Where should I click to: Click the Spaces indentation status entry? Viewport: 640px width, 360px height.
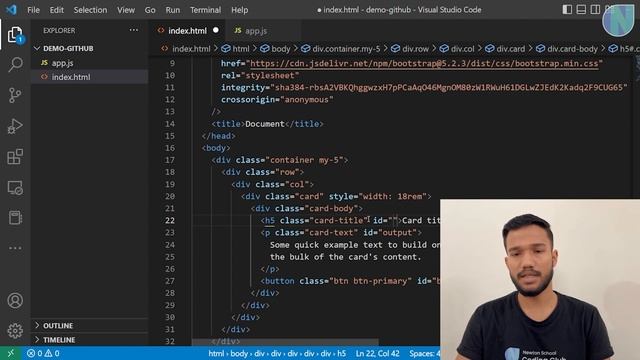(x=424, y=353)
